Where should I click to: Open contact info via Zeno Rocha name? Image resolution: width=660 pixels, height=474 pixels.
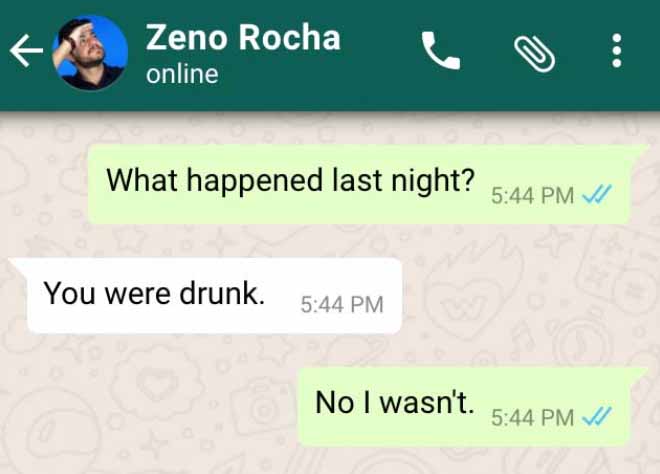tap(243, 37)
